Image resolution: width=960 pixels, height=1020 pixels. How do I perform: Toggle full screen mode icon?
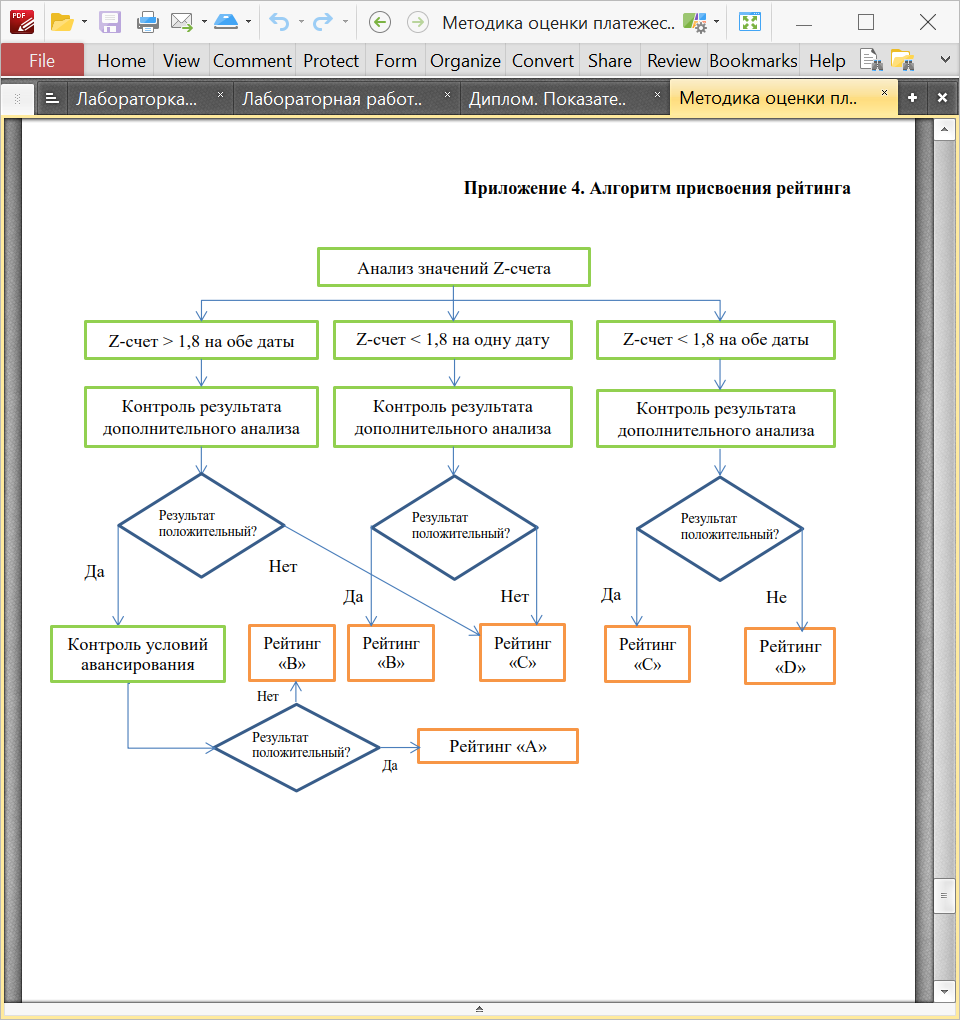[750, 23]
